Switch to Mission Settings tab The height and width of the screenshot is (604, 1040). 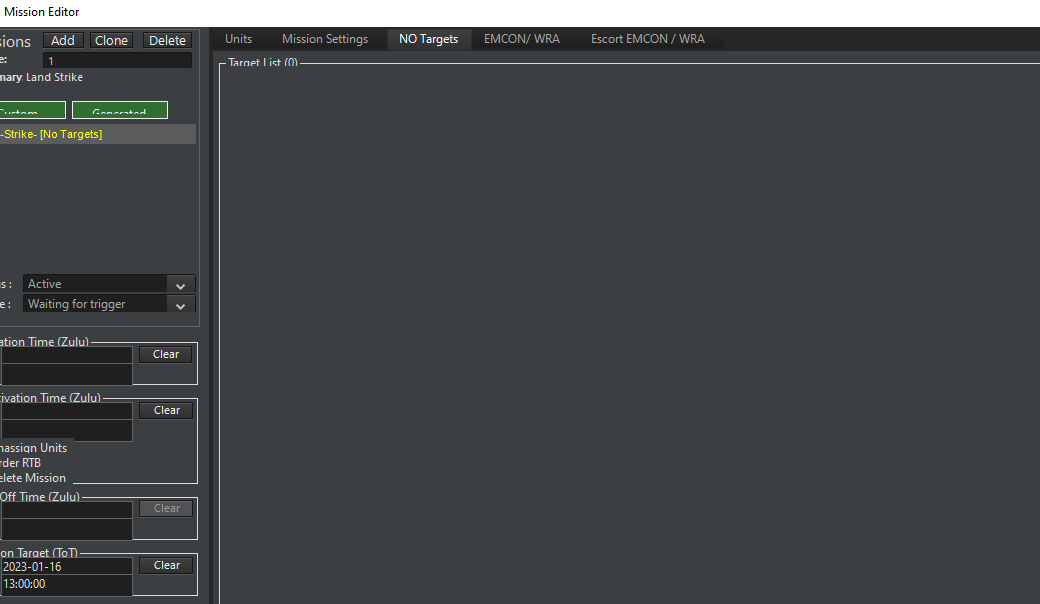[325, 39]
